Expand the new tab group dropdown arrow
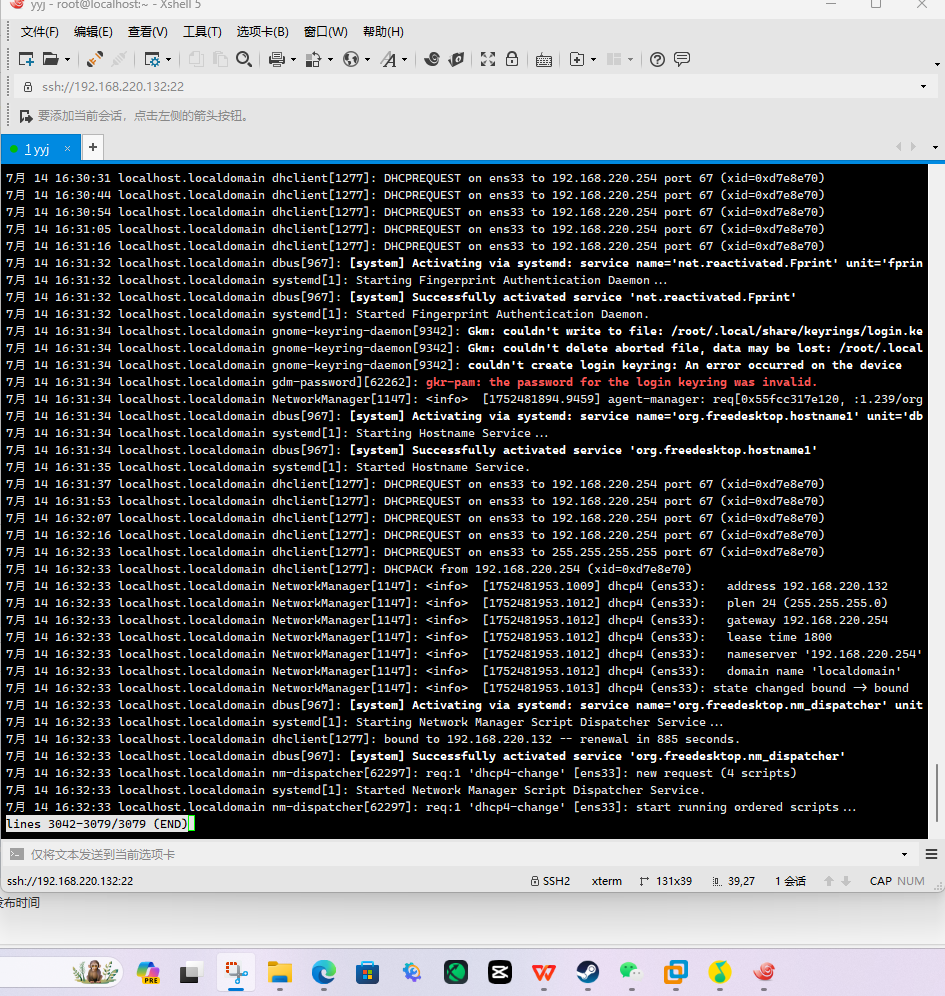This screenshot has height=996, width=945. coord(593,60)
